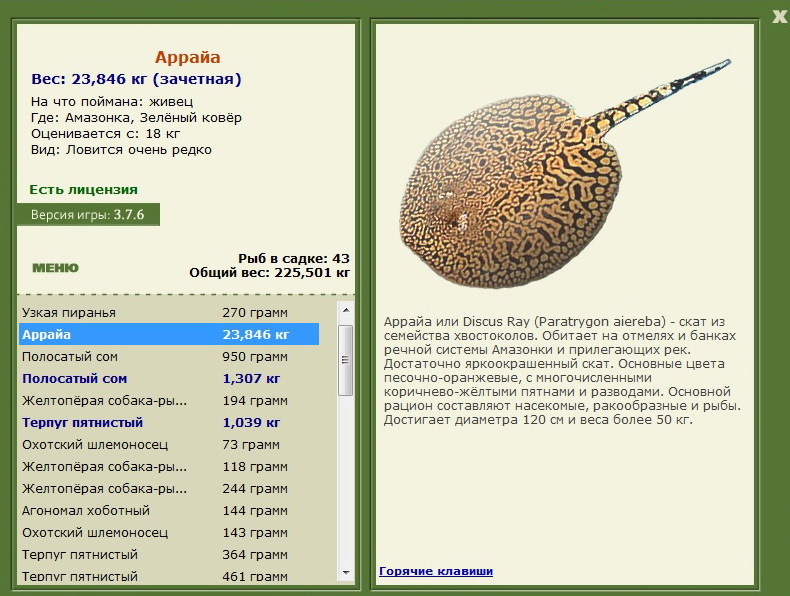The image size is (790, 596).
Task: Select Терпуг пятнистый 364 грамм entry
Action: (x=169, y=555)
